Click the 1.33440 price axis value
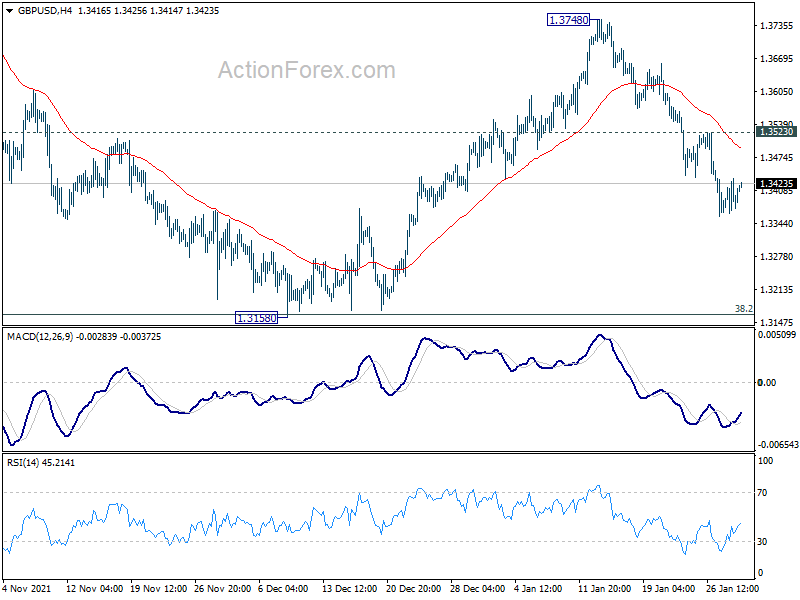 coord(777,223)
